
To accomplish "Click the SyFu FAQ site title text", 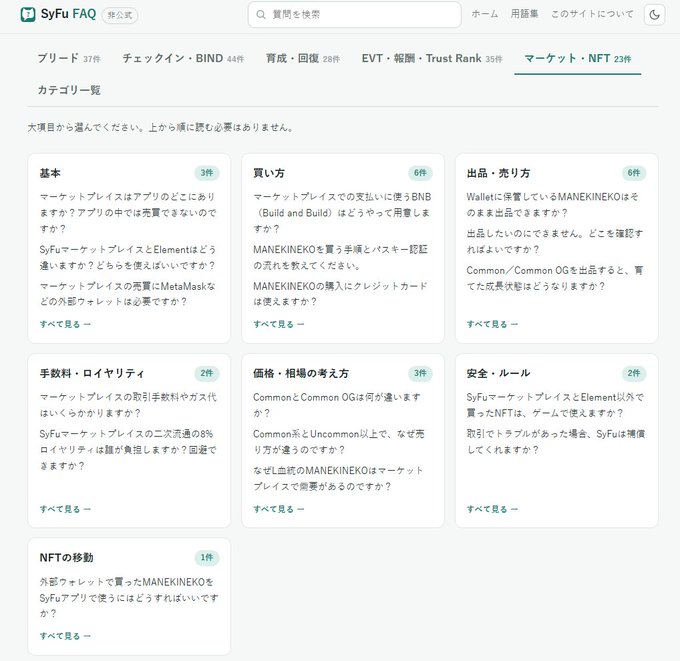I will (68, 14).
